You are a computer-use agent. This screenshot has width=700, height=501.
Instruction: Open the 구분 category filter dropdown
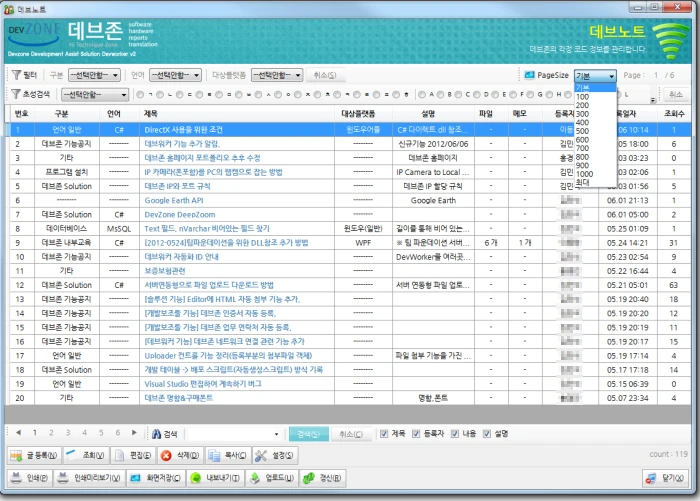(x=94, y=75)
